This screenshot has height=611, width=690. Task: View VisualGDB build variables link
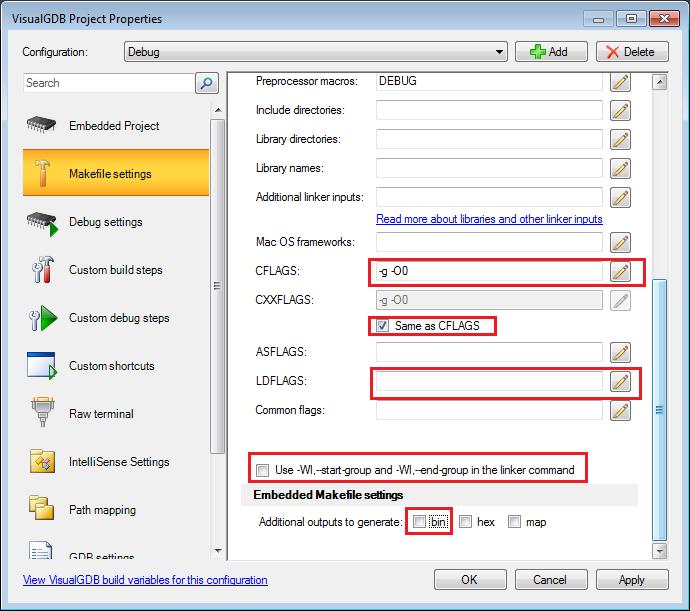145,580
